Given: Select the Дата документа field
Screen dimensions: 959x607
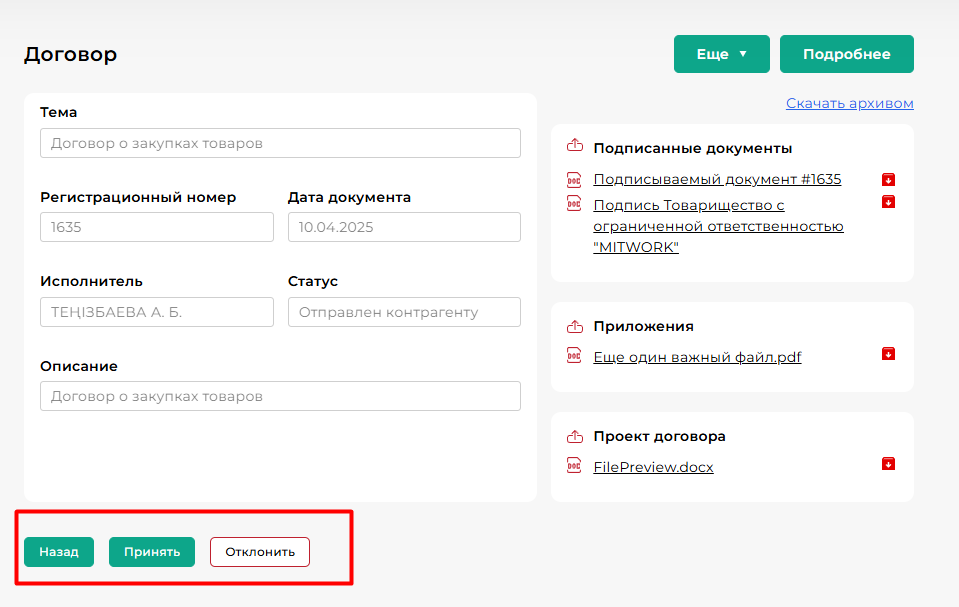Looking at the screenshot, I should click(404, 227).
